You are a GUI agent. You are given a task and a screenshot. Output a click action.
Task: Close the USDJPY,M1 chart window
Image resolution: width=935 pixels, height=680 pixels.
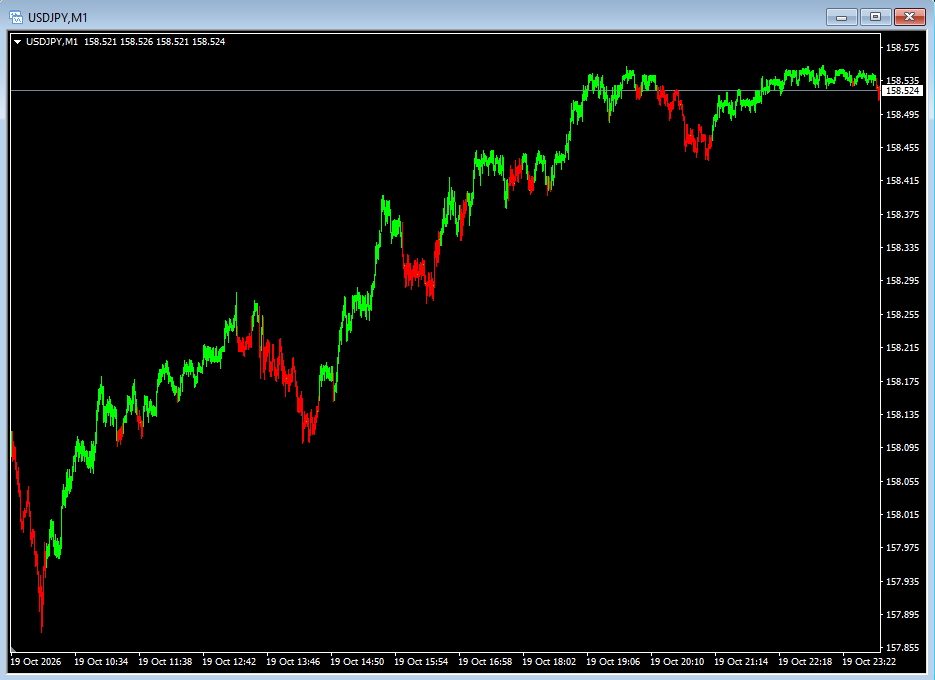point(909,17)
